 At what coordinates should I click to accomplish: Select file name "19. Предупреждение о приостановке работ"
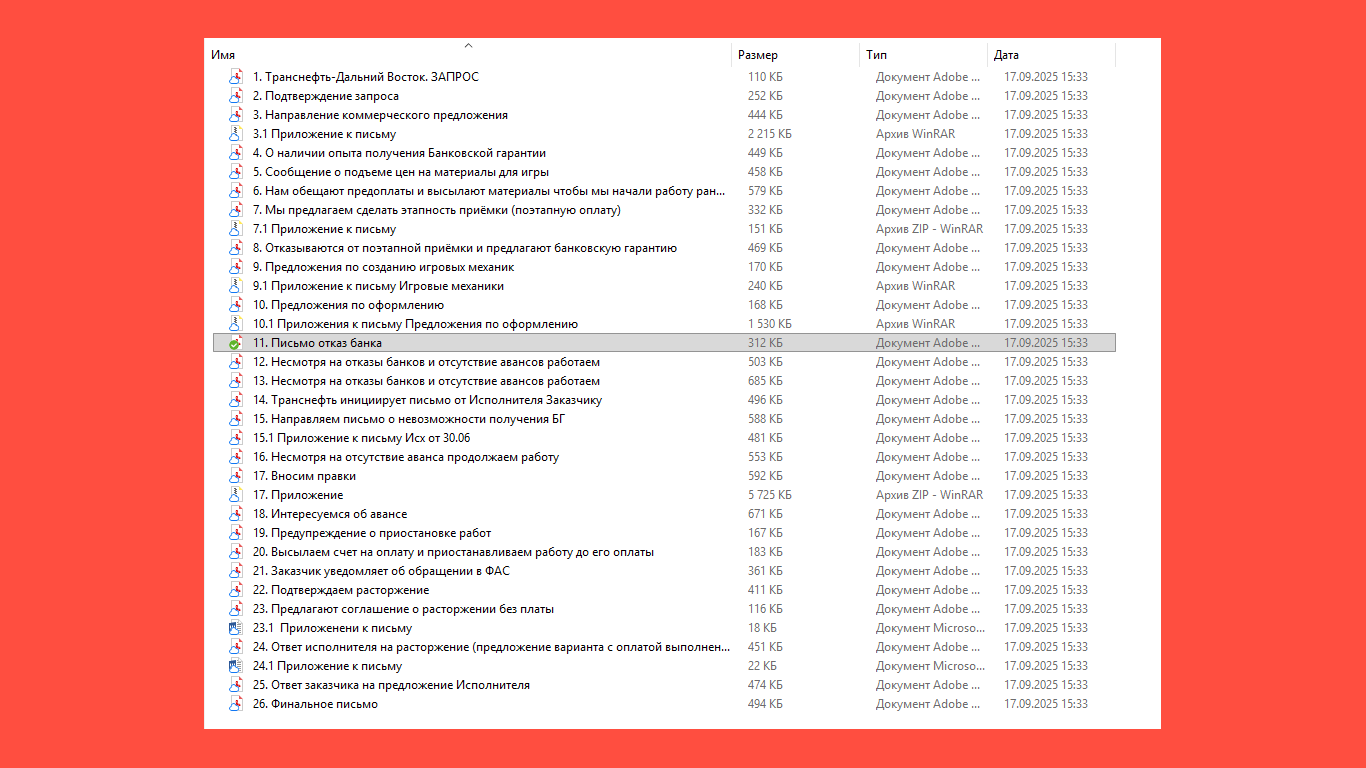(x=372, y=533)
